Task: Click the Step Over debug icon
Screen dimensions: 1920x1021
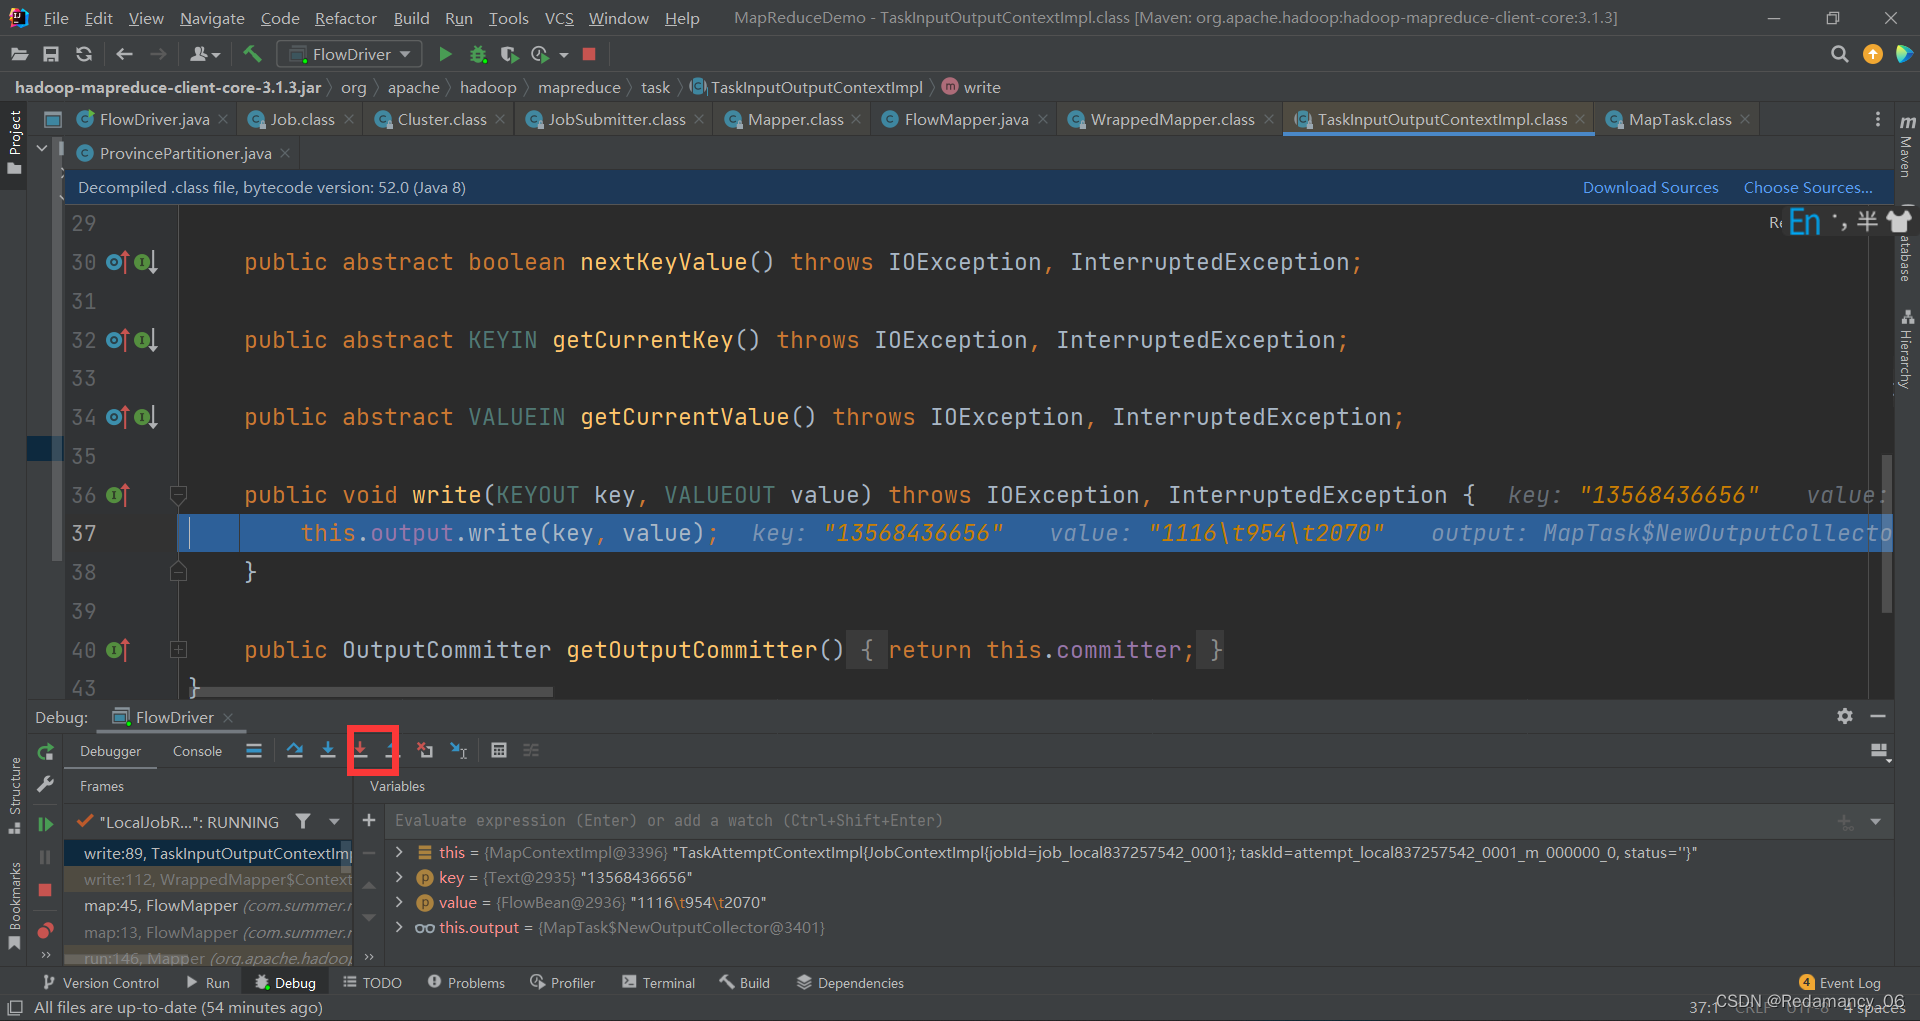Action: point(294,750)
